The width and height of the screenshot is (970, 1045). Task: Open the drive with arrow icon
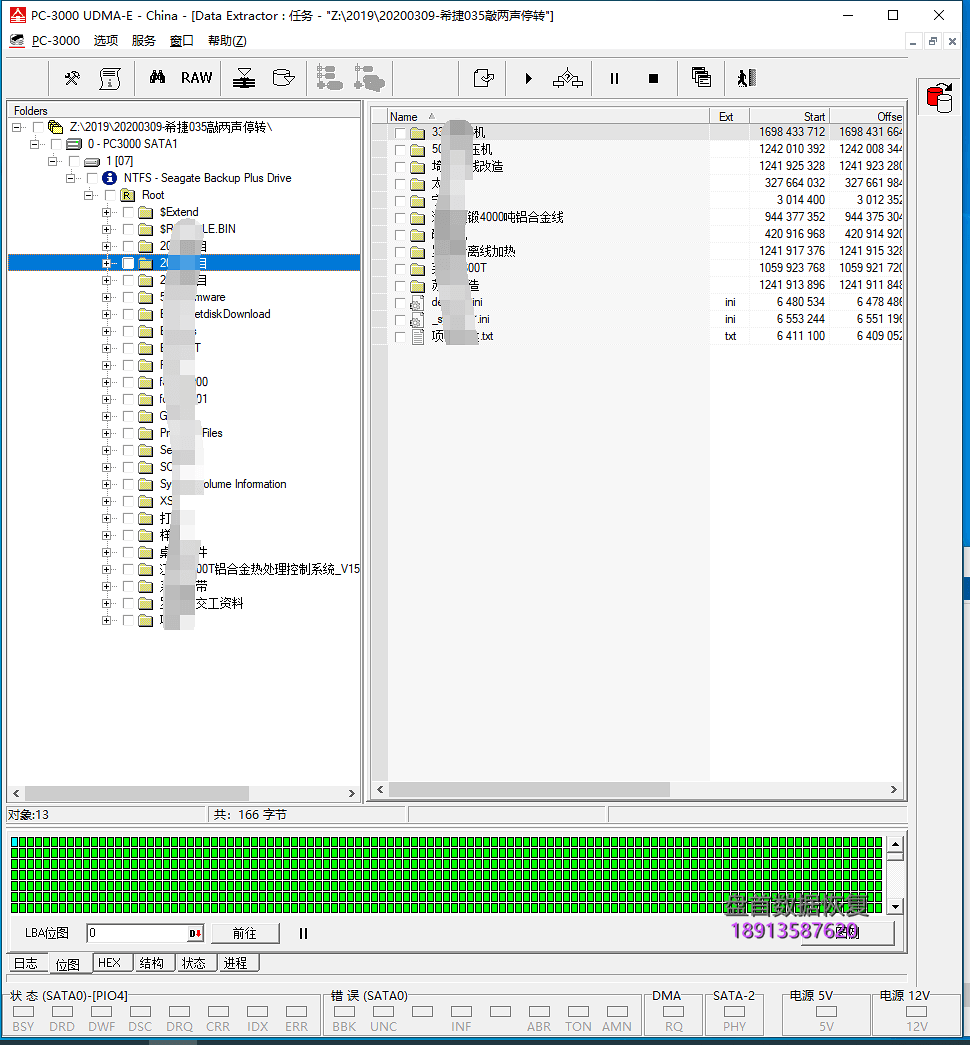pyautogui.click(x=283, y=78)
